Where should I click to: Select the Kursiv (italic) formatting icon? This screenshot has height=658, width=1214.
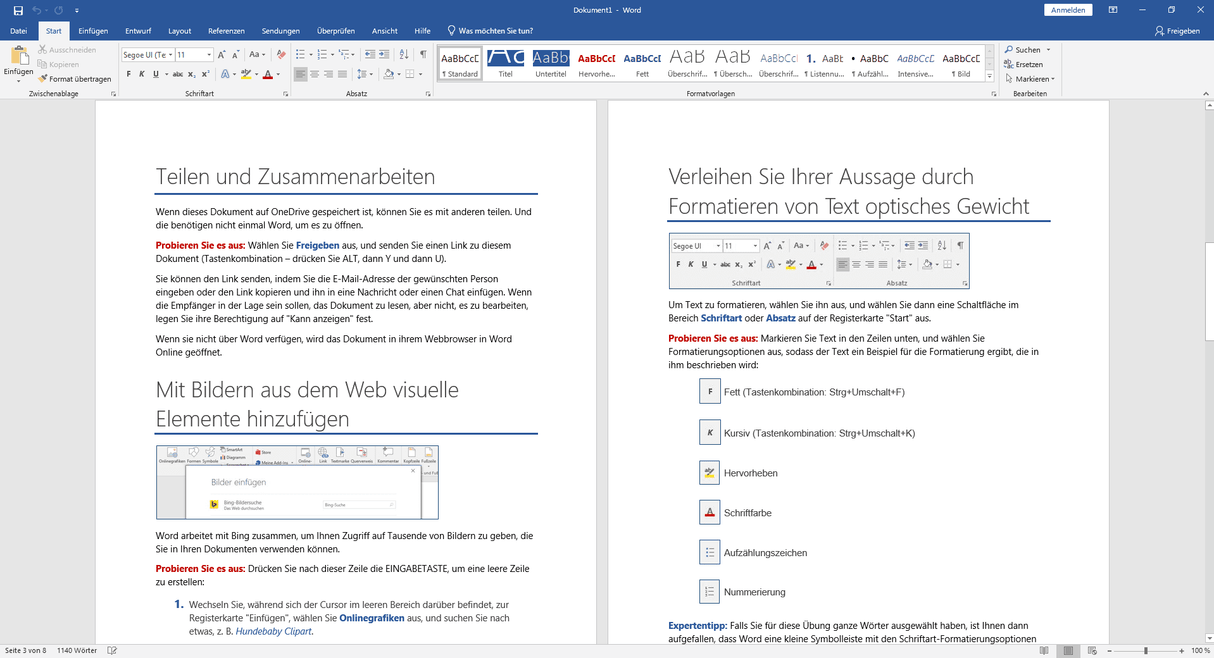[x=141, y=73]
